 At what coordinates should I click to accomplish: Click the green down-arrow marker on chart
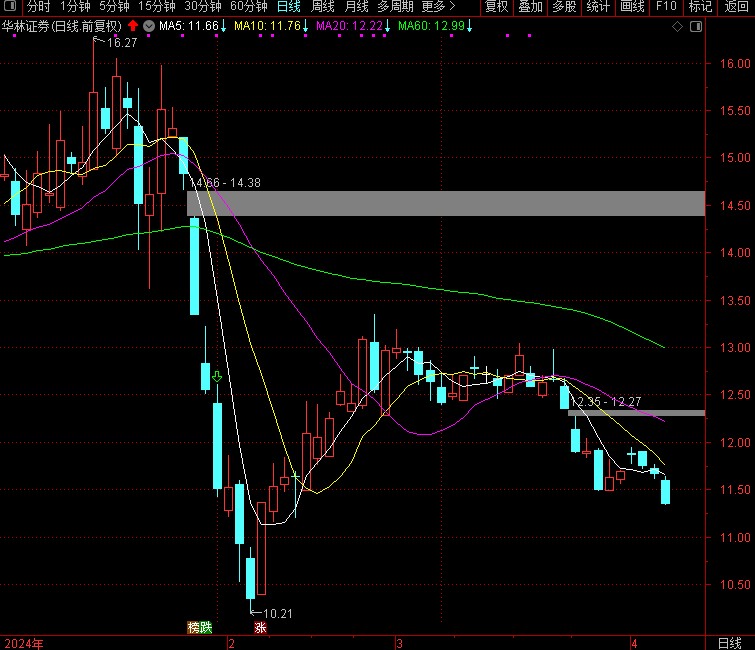(x=217, y=377)
